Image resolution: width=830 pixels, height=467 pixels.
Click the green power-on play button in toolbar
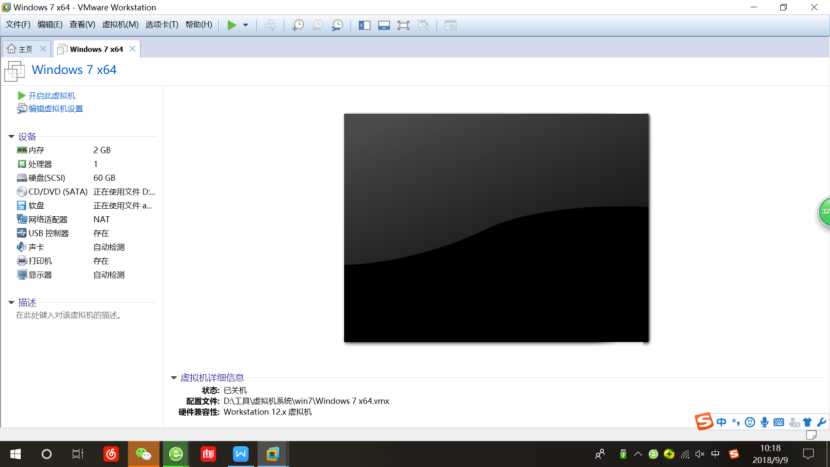[231, 25]
